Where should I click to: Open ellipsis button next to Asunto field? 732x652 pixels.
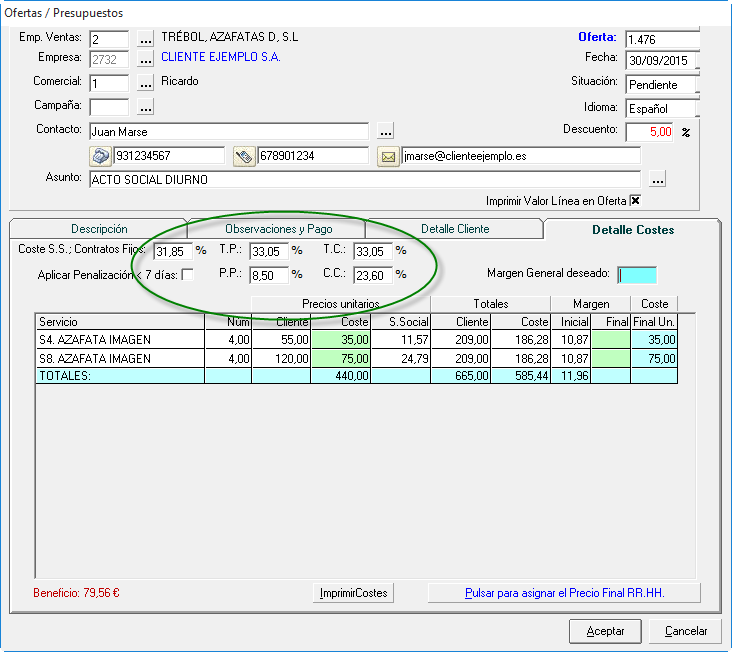point(658,180)
